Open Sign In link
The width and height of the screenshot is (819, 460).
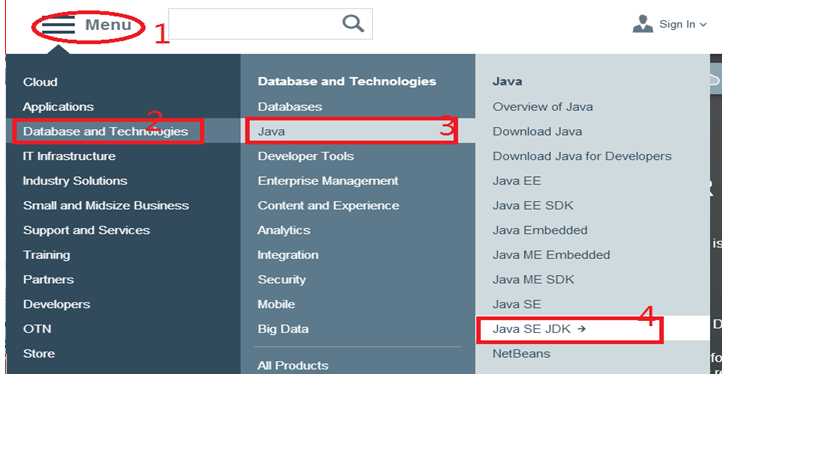[x=677, y=24]
